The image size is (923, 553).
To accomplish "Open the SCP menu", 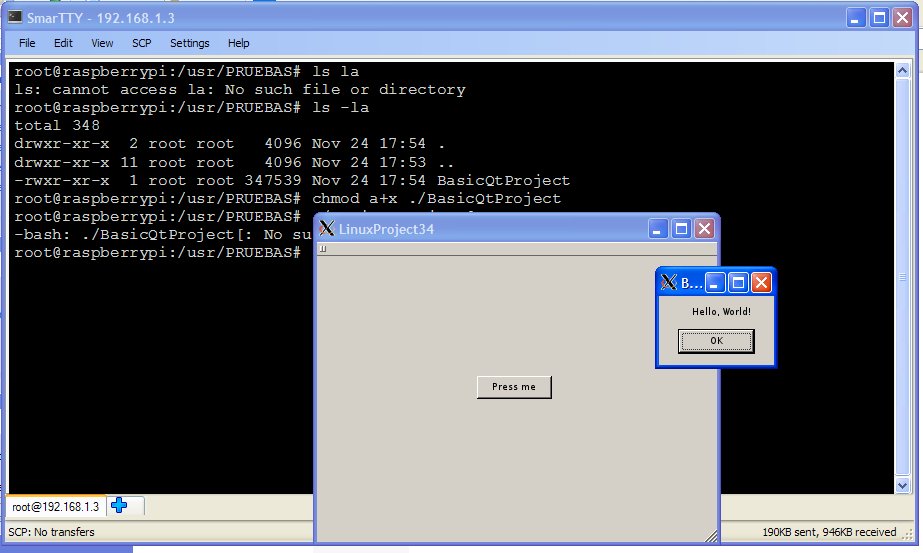I will 141,43.
